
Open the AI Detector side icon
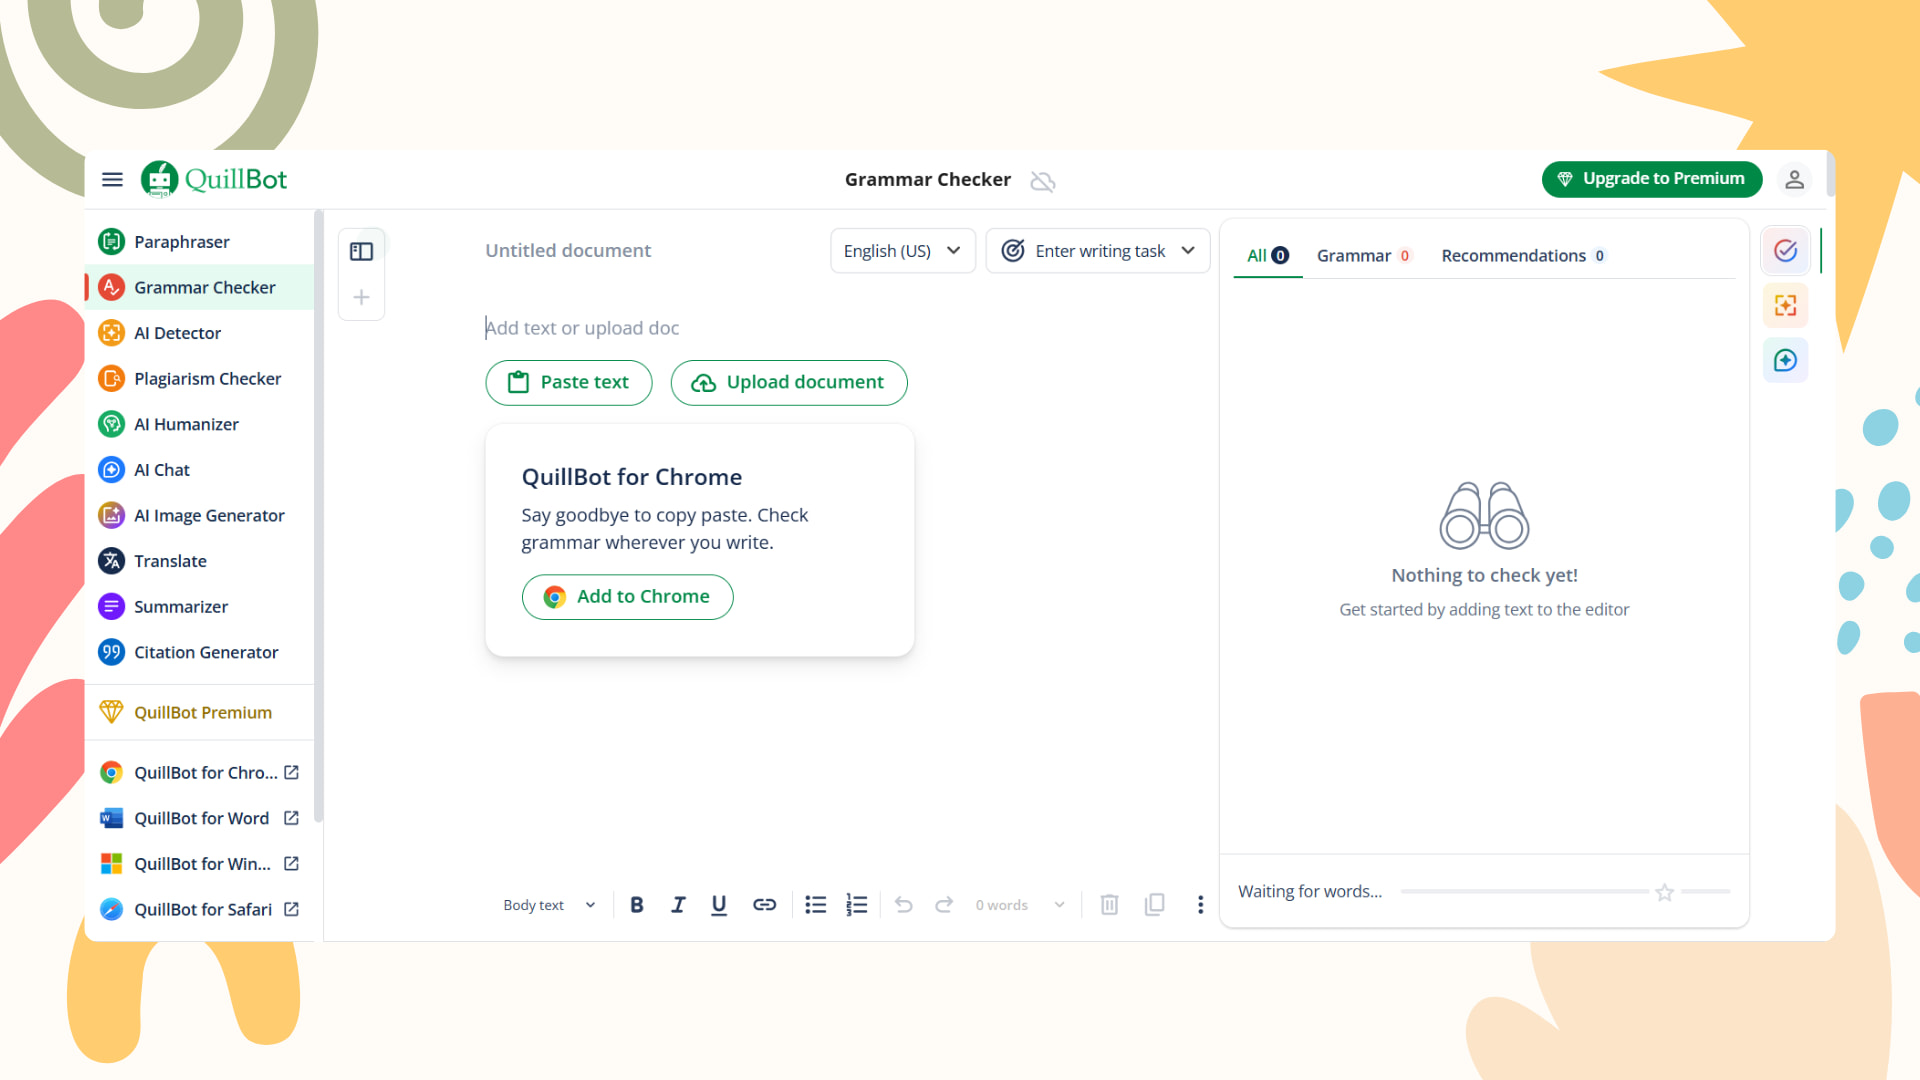pos(1785,306)
